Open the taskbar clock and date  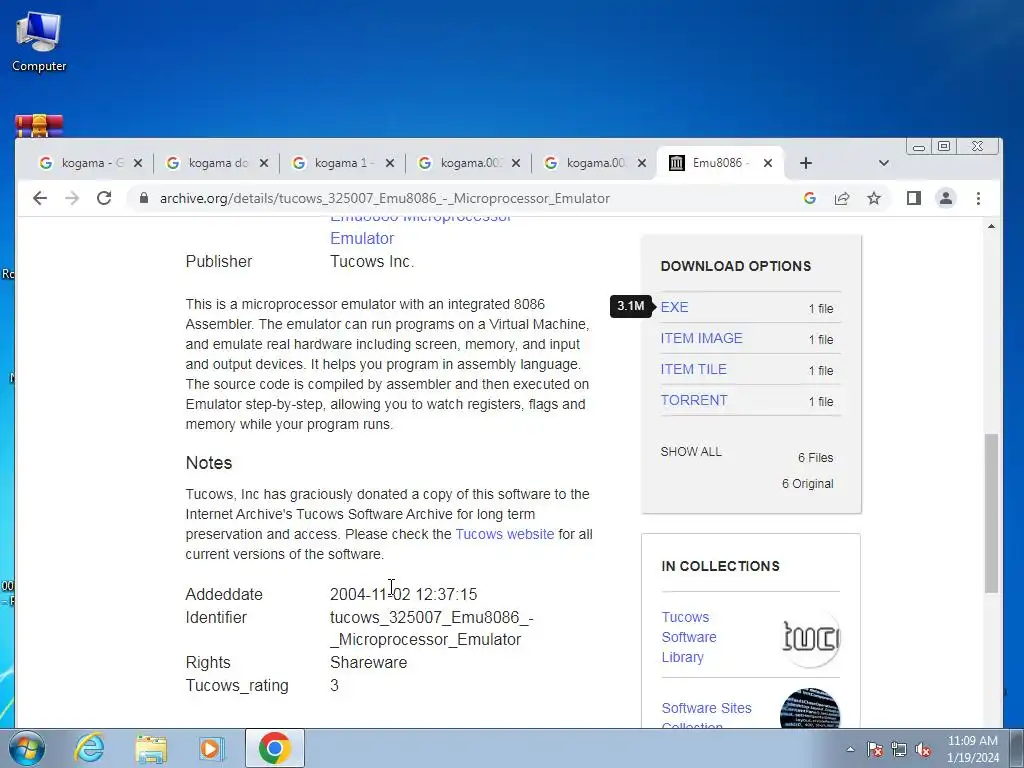tap(972, 749)
